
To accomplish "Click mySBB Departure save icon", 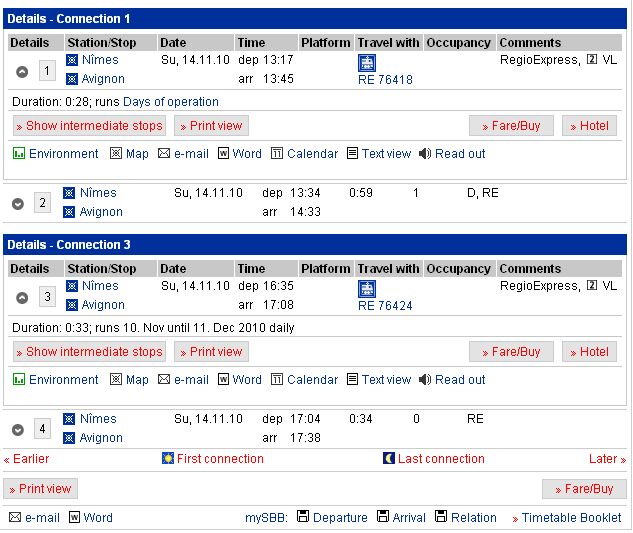I will point(303,516).
